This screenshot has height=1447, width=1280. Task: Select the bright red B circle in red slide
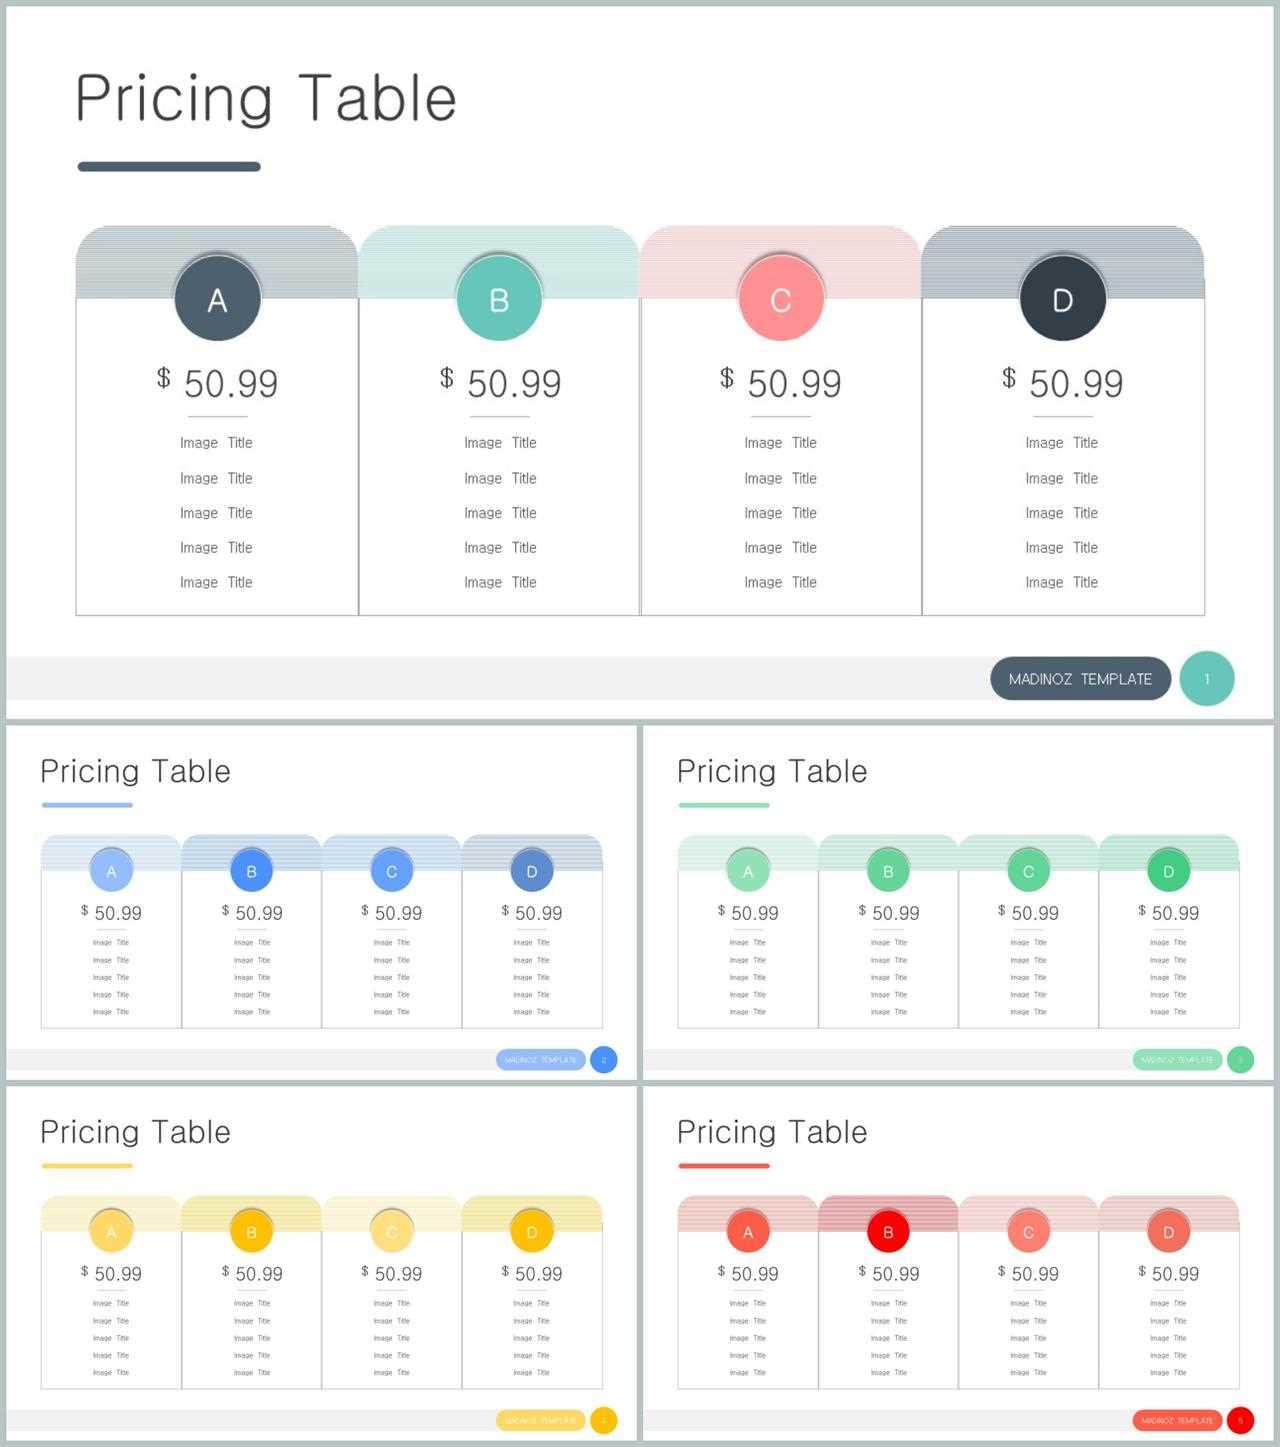[x=888, y=1232]
